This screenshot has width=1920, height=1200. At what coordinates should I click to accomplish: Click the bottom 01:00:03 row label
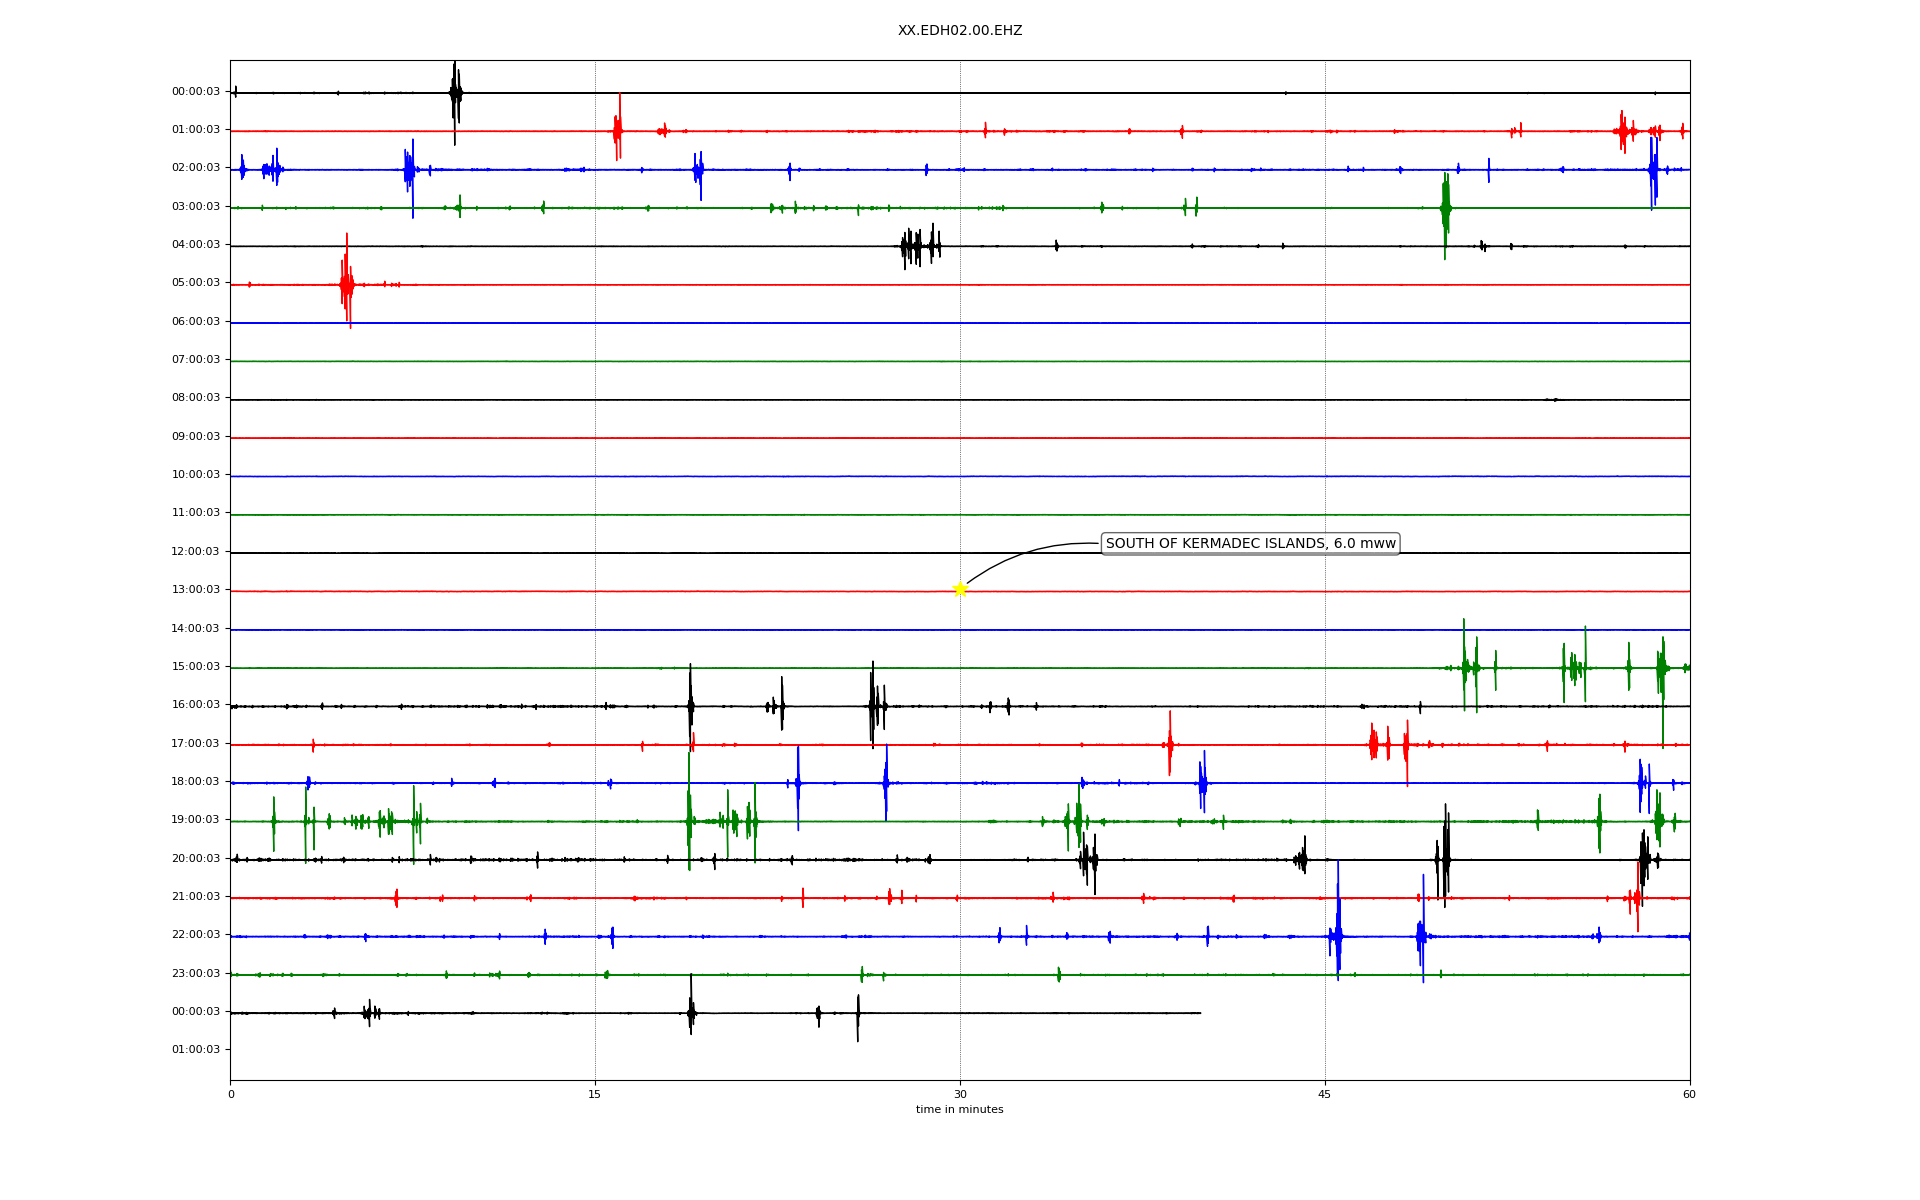coord(196,1050)
